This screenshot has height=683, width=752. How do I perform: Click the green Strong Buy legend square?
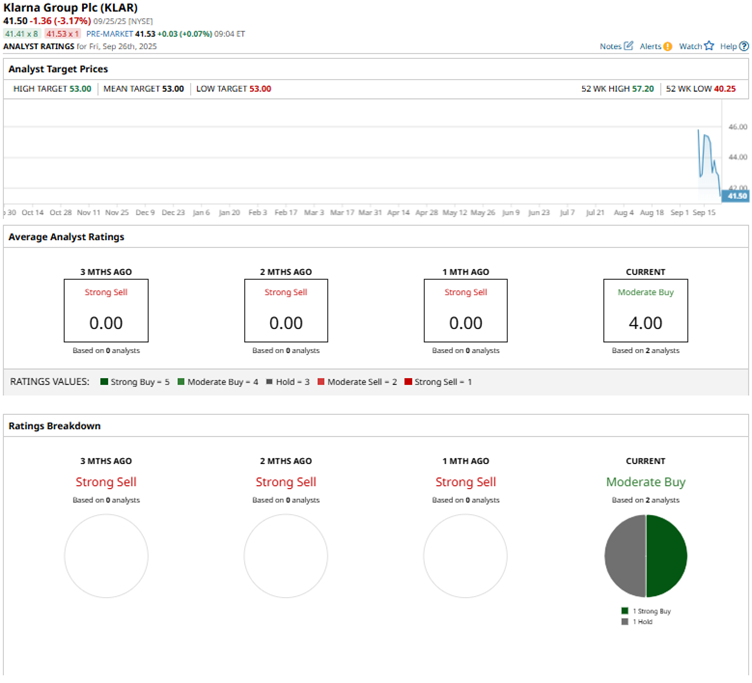(x=624, y=610)
